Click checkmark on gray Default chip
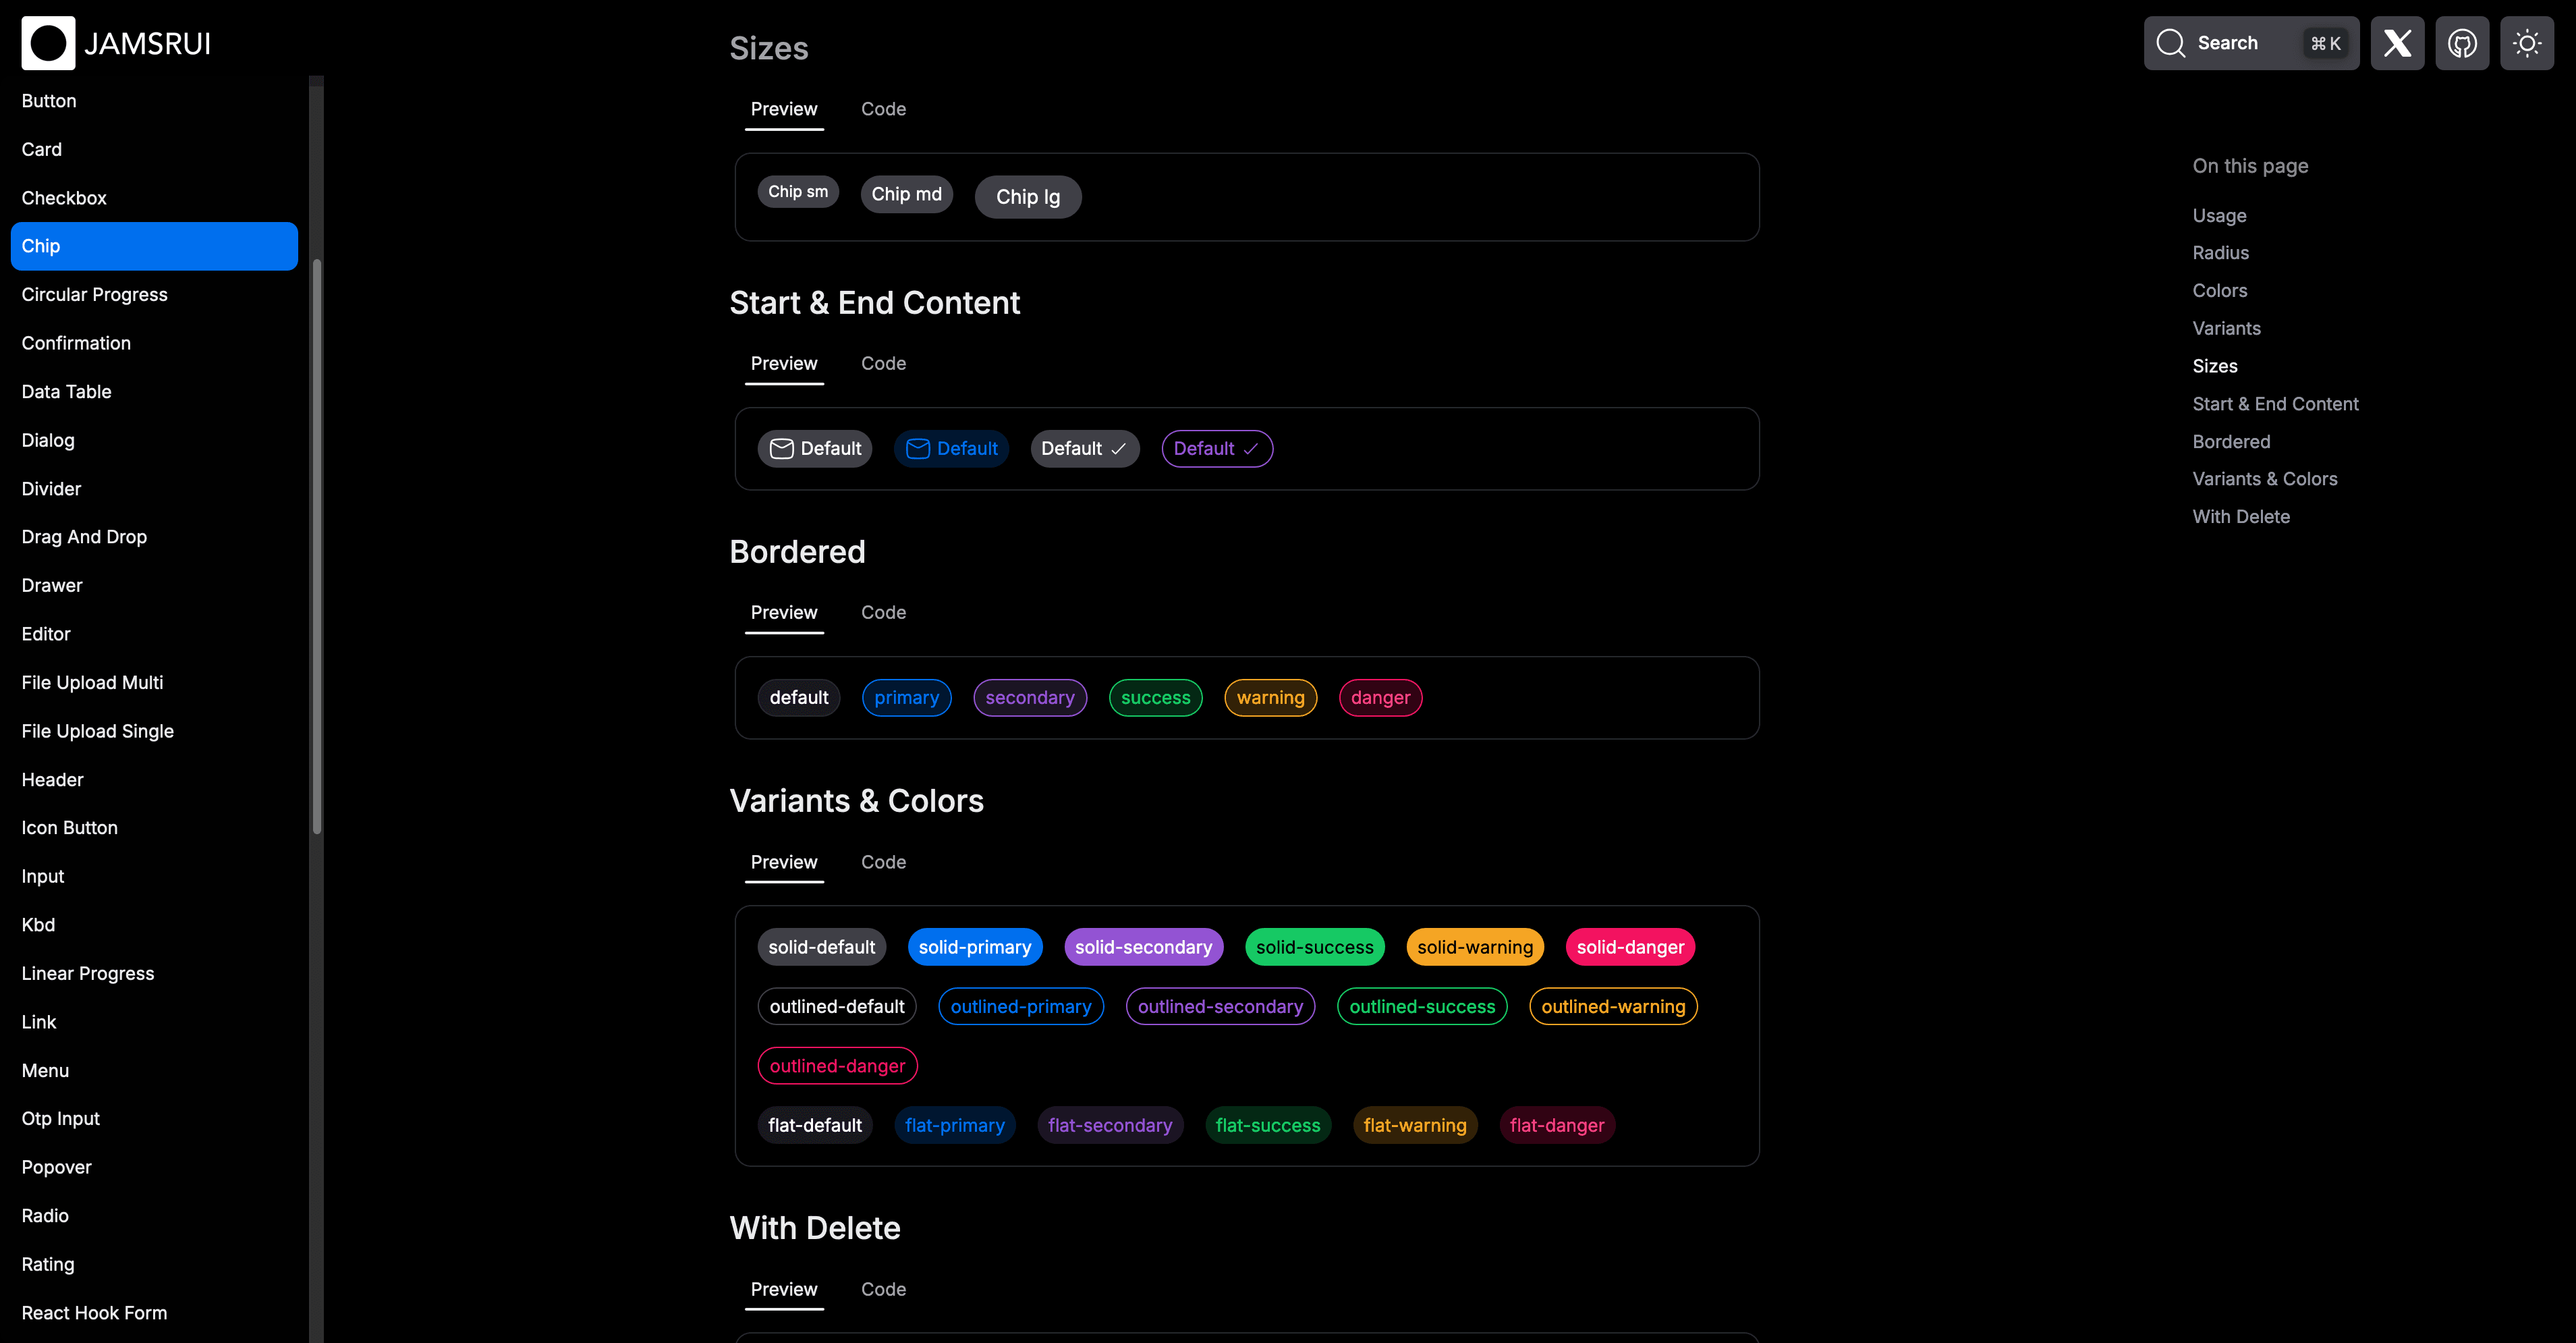Screen dimensions: 2576x1343 (1118, 449)
